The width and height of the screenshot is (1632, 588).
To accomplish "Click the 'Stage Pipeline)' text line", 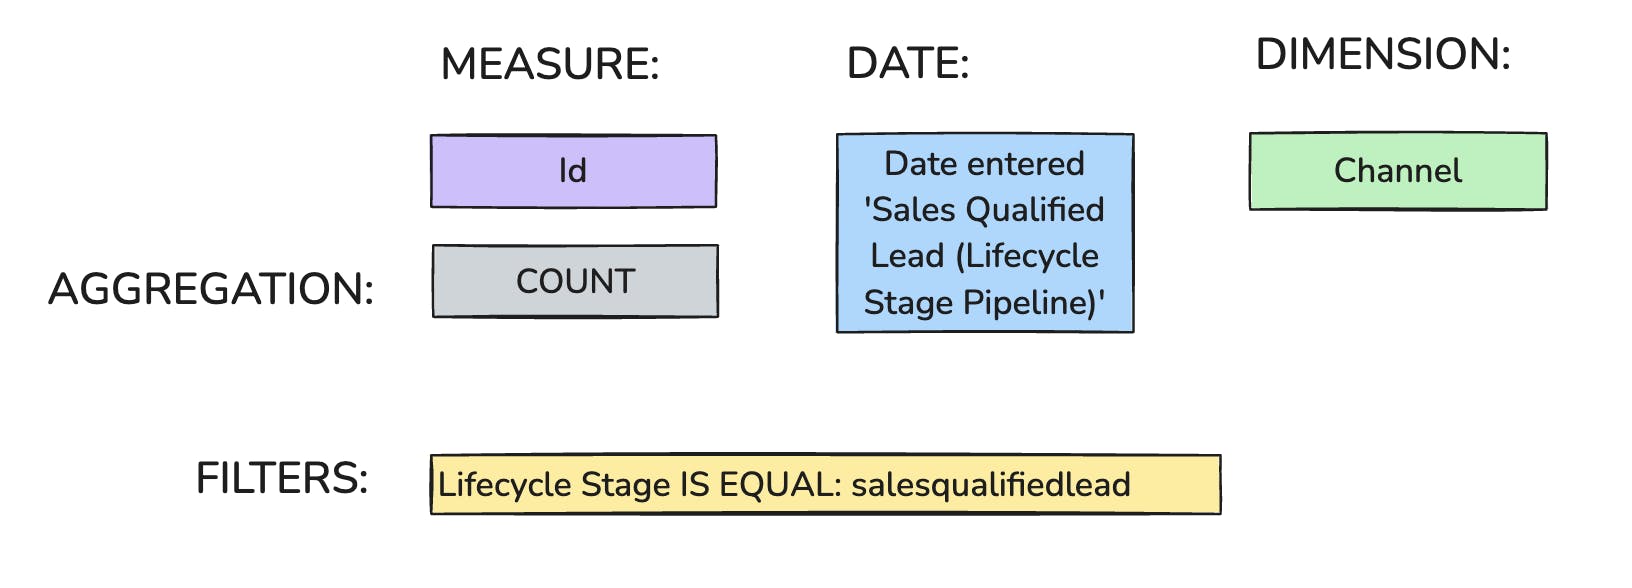I will pyautogui.click(x=984, y=302).
